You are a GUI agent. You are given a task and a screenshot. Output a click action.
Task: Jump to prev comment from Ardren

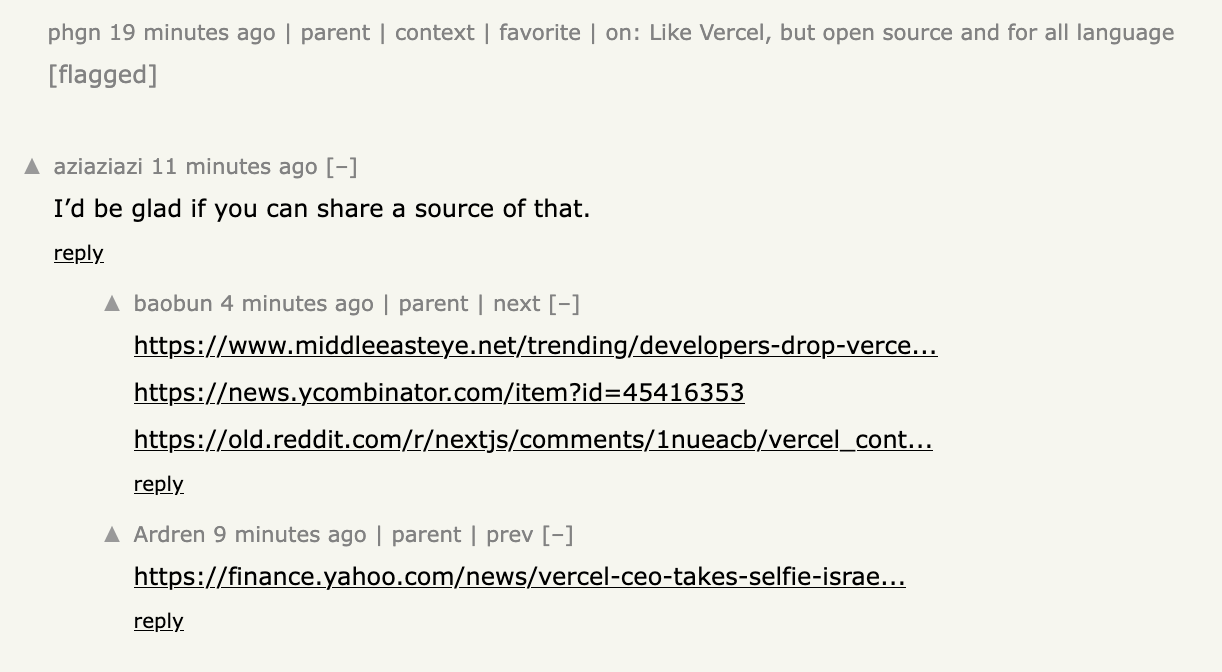point(509,535)
